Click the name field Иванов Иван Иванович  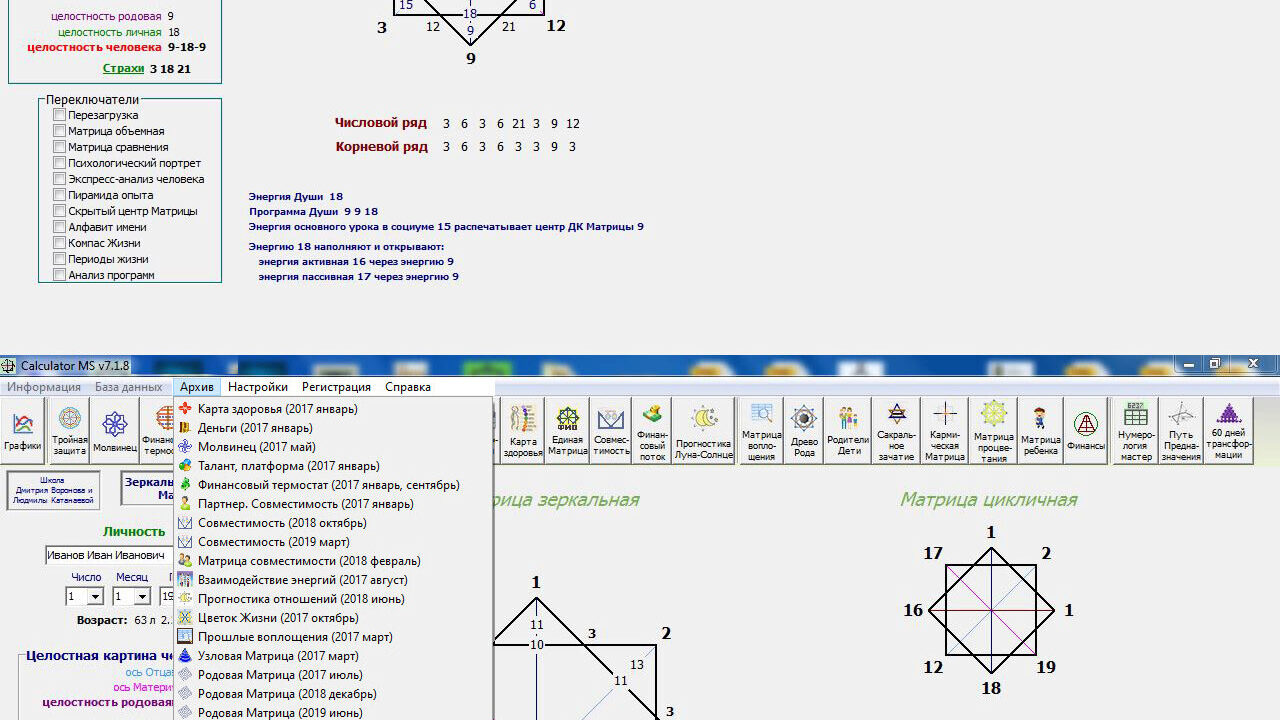coord(106,555)
